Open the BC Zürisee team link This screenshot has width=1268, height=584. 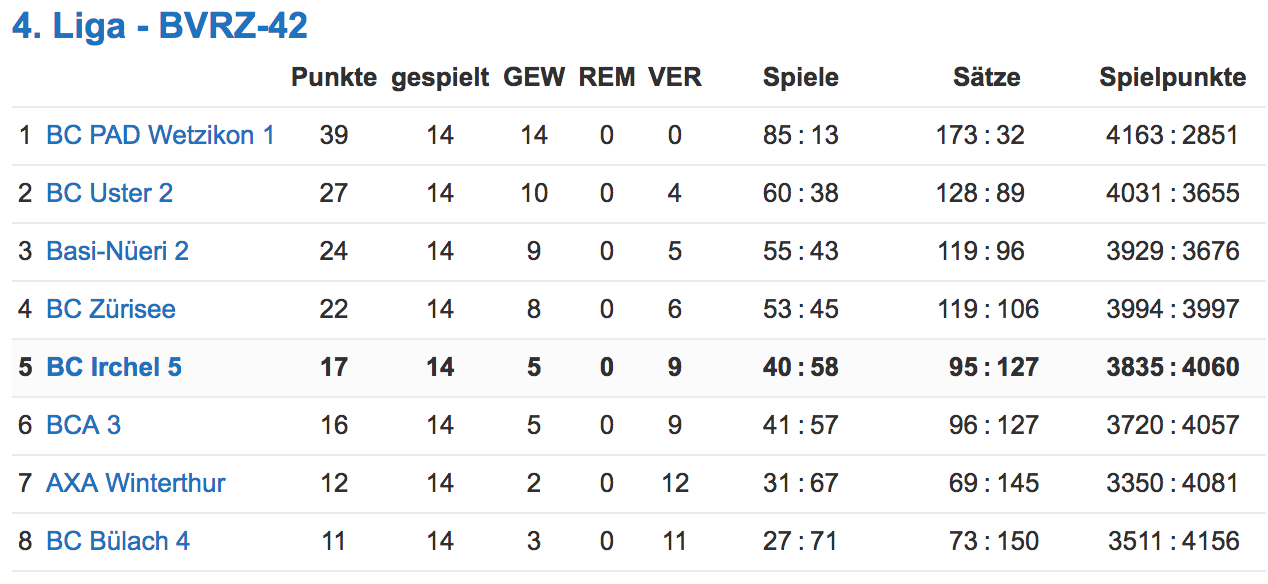click(x=111, y=309)
